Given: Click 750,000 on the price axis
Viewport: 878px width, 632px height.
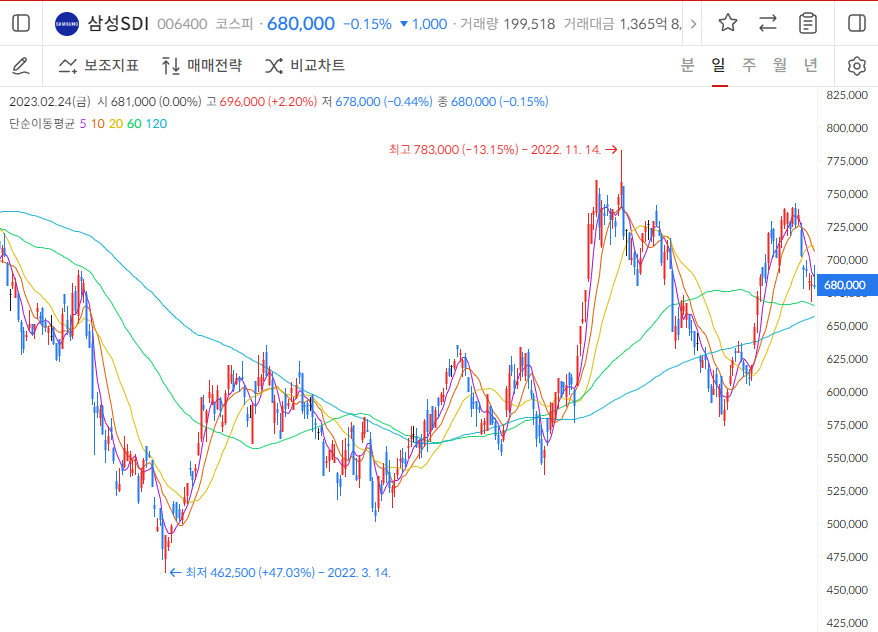Looking at the screenshot, I should point(847,194).
